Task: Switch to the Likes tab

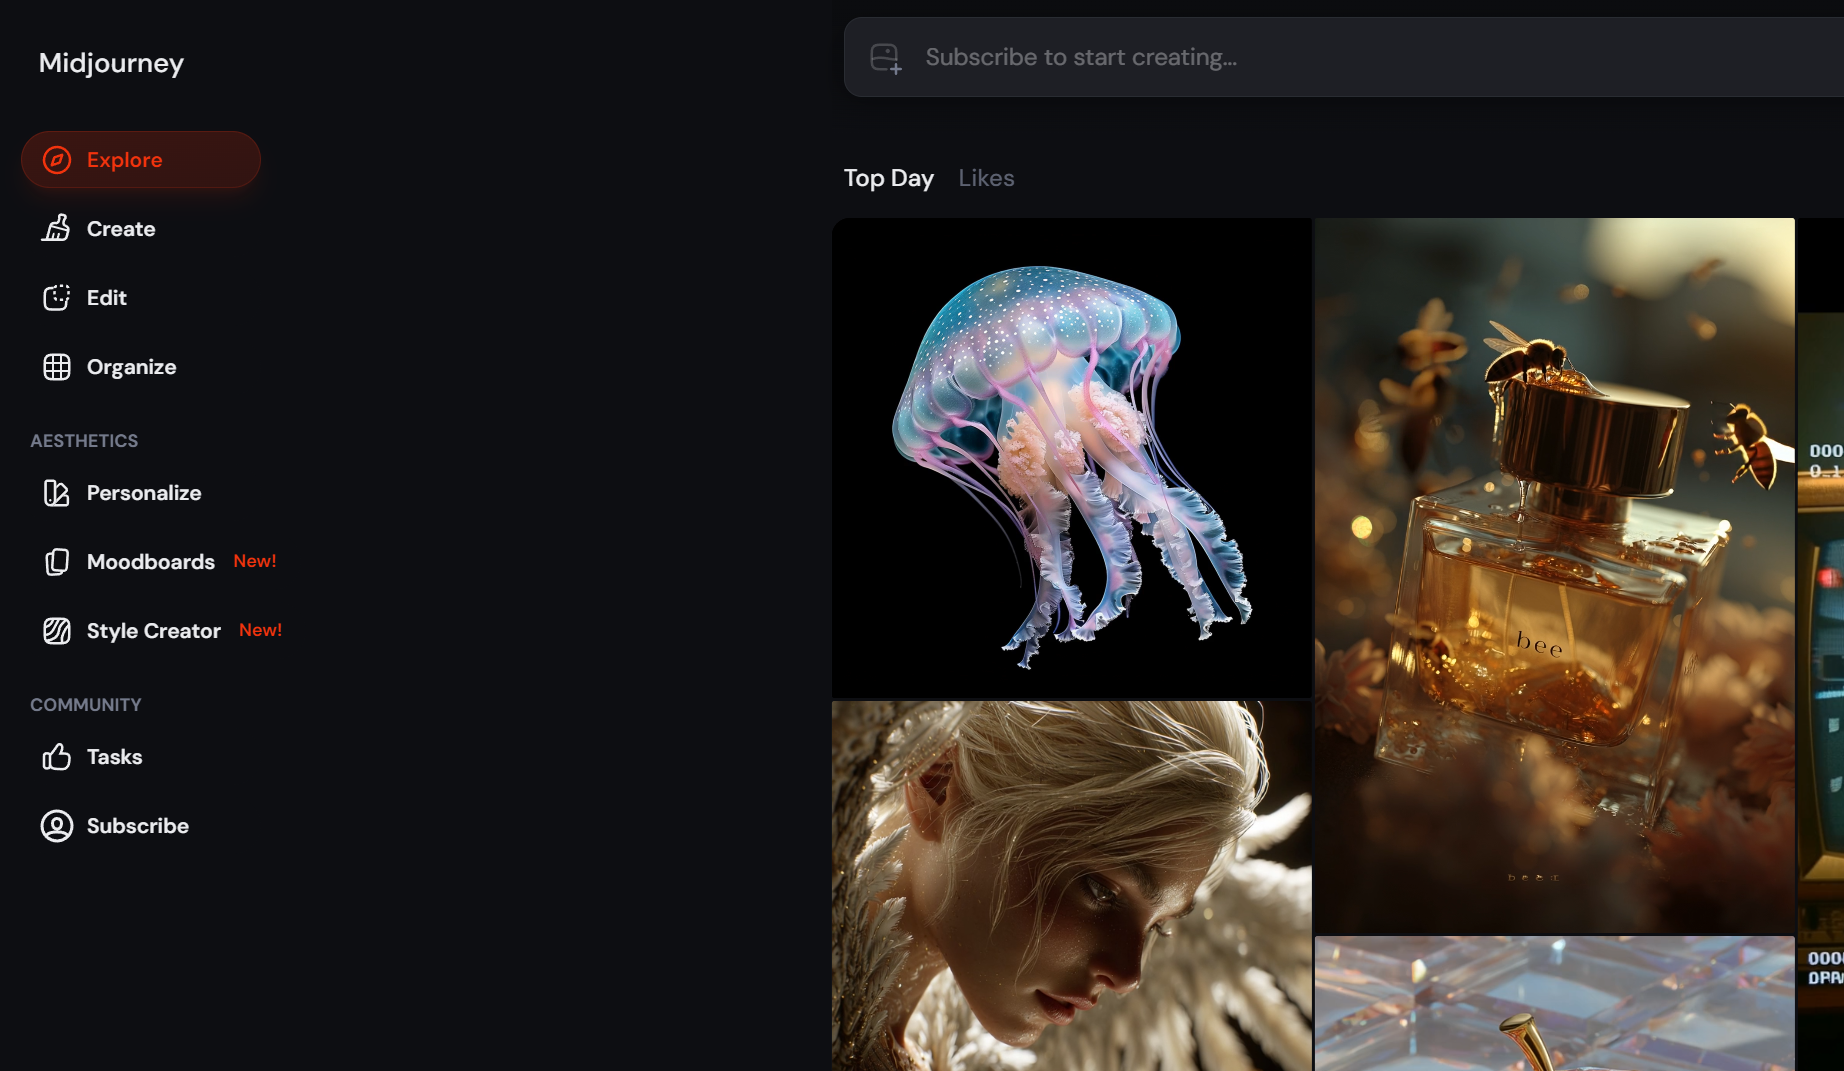Action: 986,178
